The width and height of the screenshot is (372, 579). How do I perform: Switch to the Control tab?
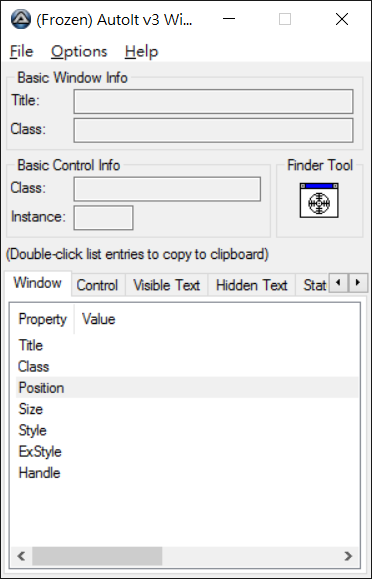click(x=98, y=285)
